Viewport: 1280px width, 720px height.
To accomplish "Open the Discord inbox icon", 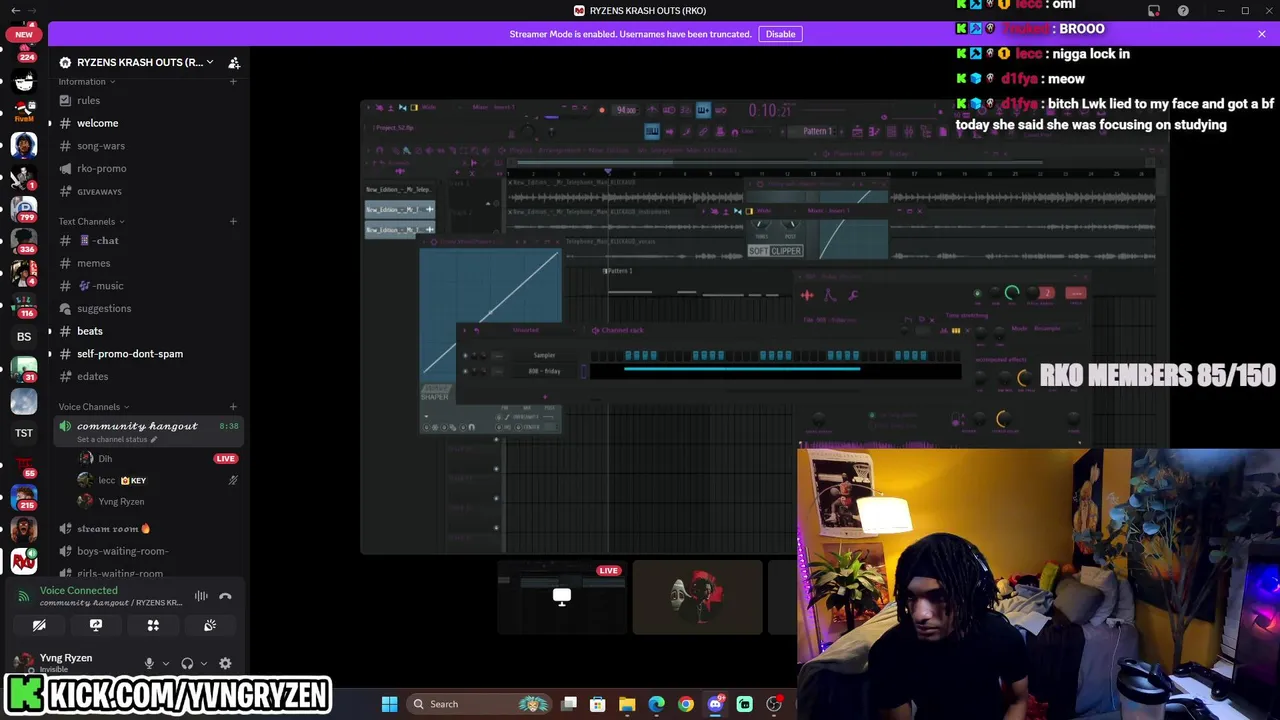I will click(x=1154, y=10).
